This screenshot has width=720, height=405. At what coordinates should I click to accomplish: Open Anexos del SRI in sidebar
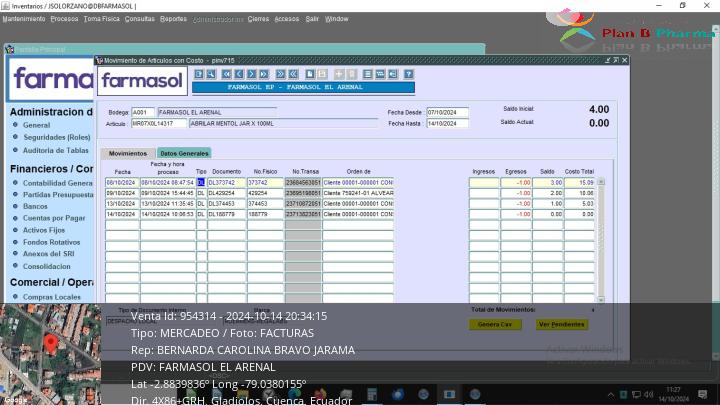49,253
